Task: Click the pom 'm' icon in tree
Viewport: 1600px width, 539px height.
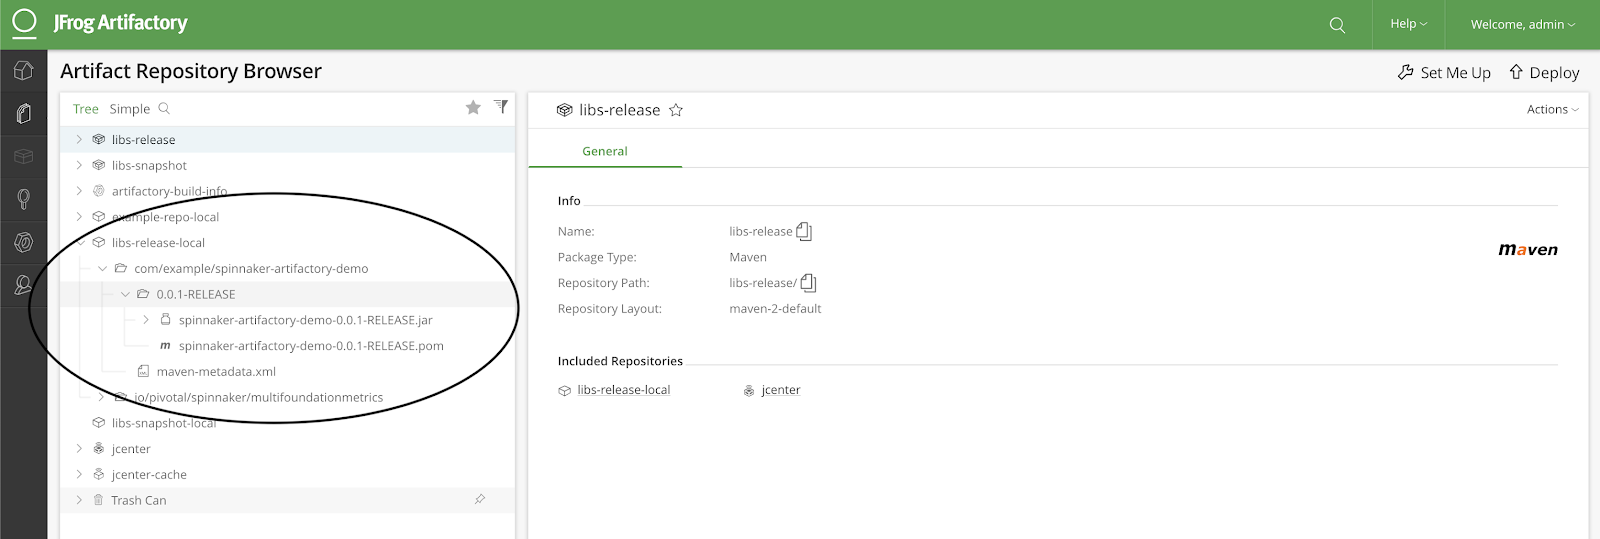Action: coord(165,346)
